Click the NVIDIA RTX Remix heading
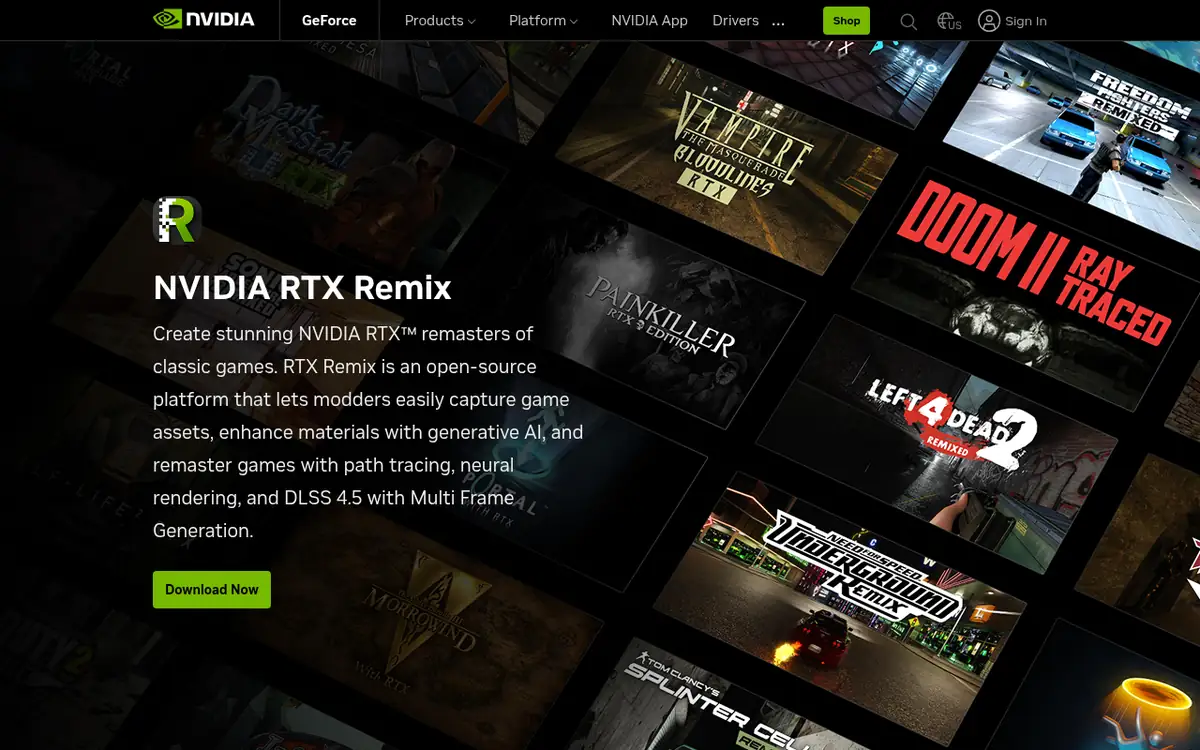The height and width of the screenshot is (750, 1200). (x=302, y=288)
